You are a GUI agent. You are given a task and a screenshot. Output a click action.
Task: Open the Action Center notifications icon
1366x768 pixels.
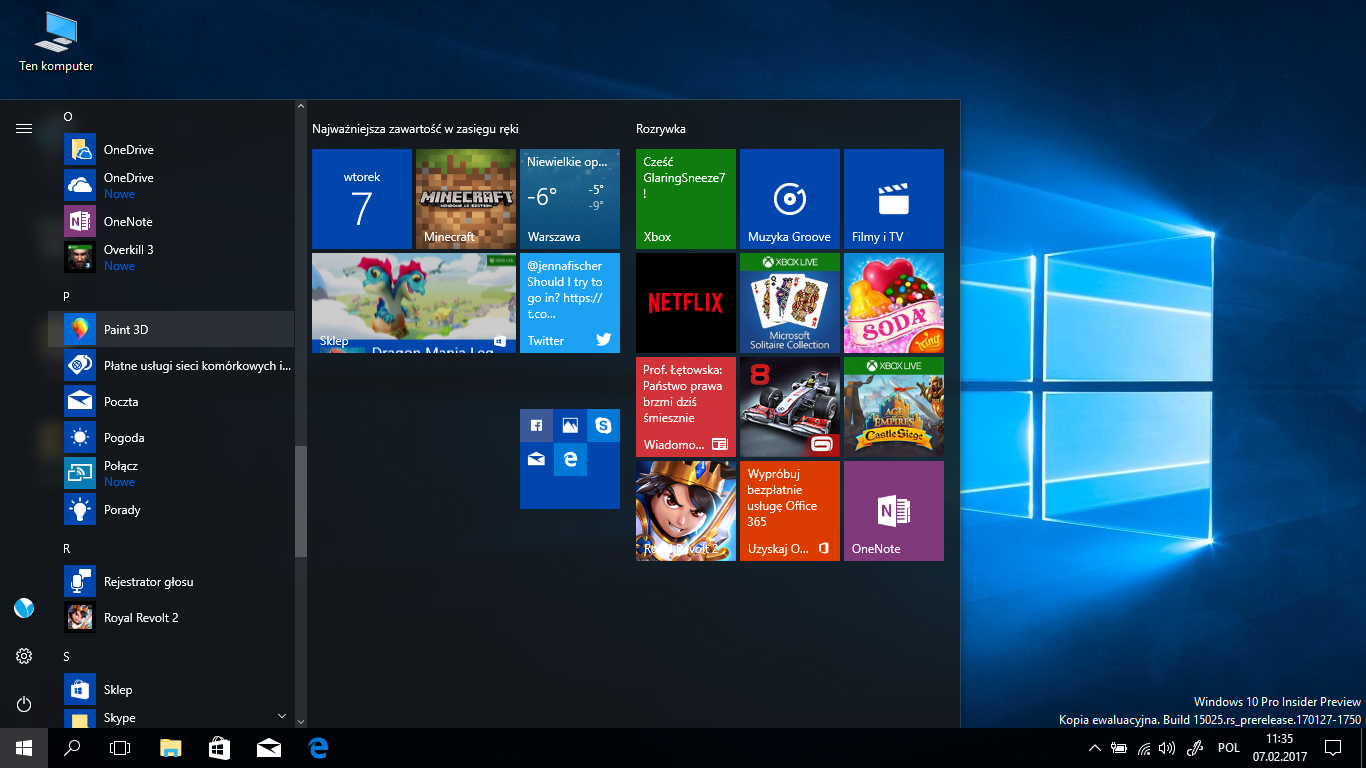coord(1332,748)
